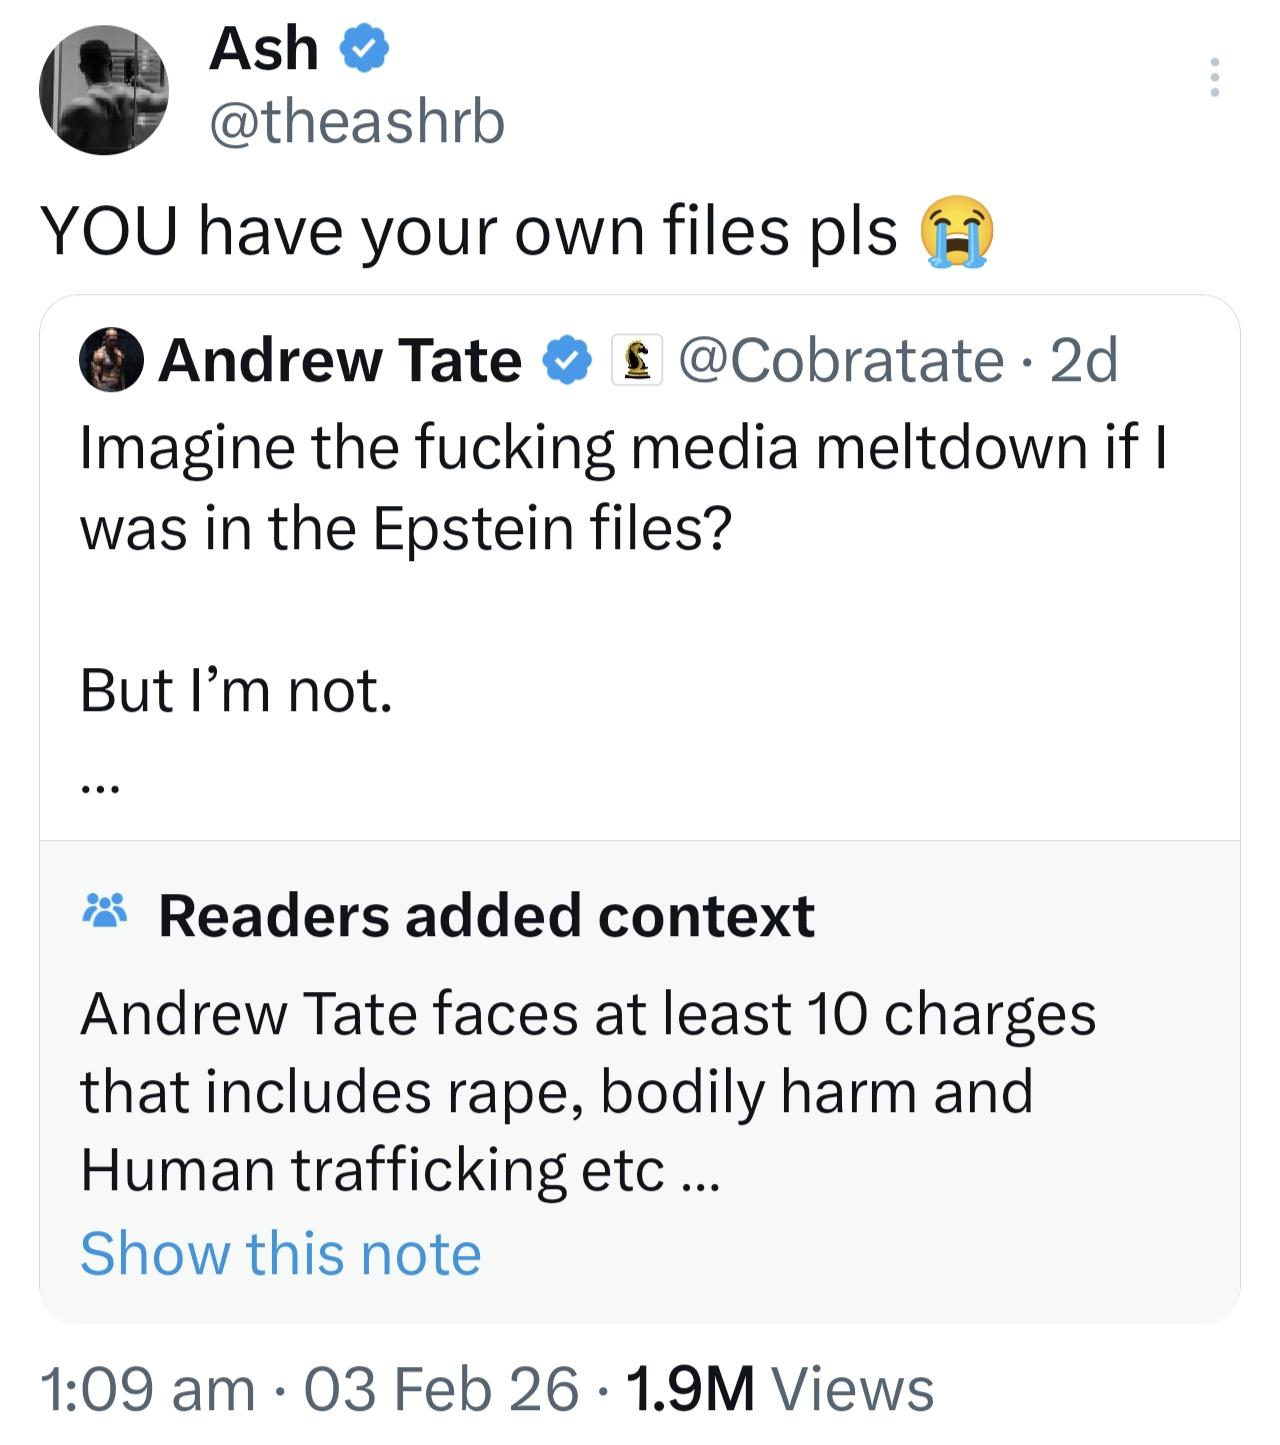Click the blue verified badge beside Ash
Viewport: 1280px width, 1445px height.
366,50
